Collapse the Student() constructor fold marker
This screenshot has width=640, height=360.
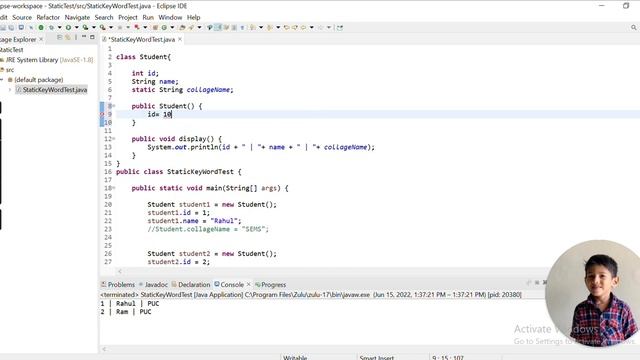click(x=114, y=106)
